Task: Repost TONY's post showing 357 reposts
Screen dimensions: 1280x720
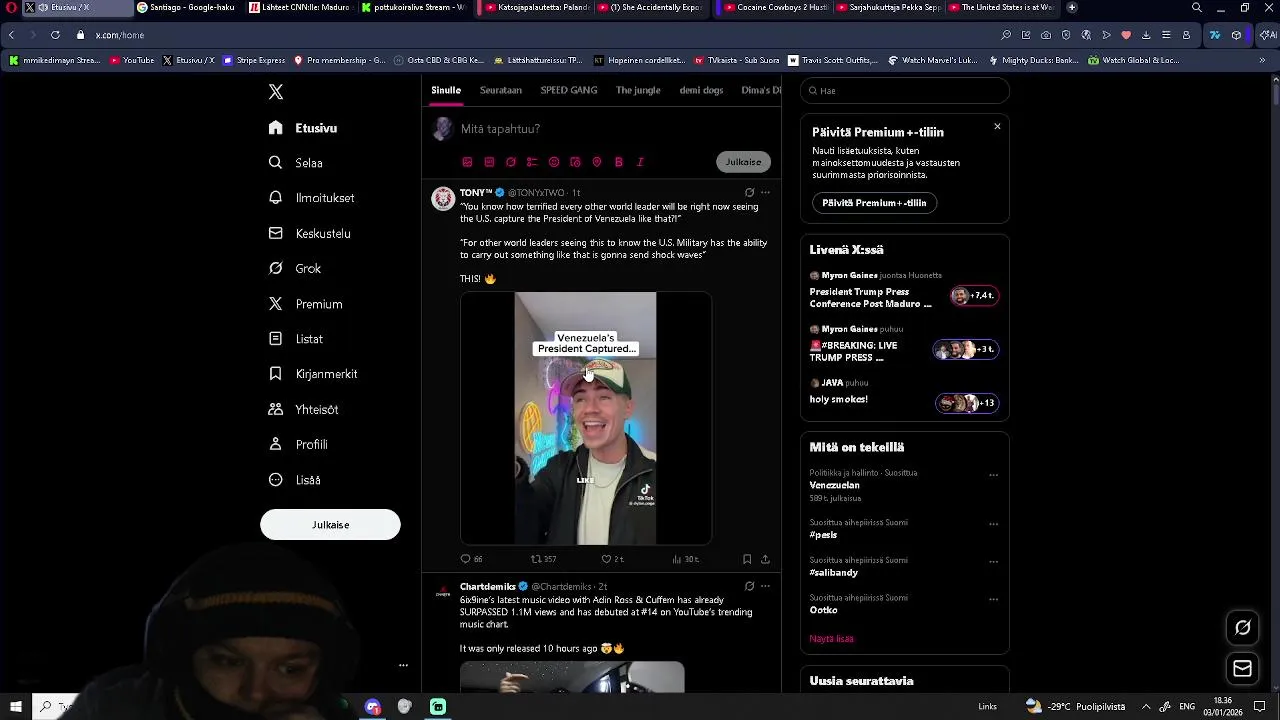Action: (543, 559)
